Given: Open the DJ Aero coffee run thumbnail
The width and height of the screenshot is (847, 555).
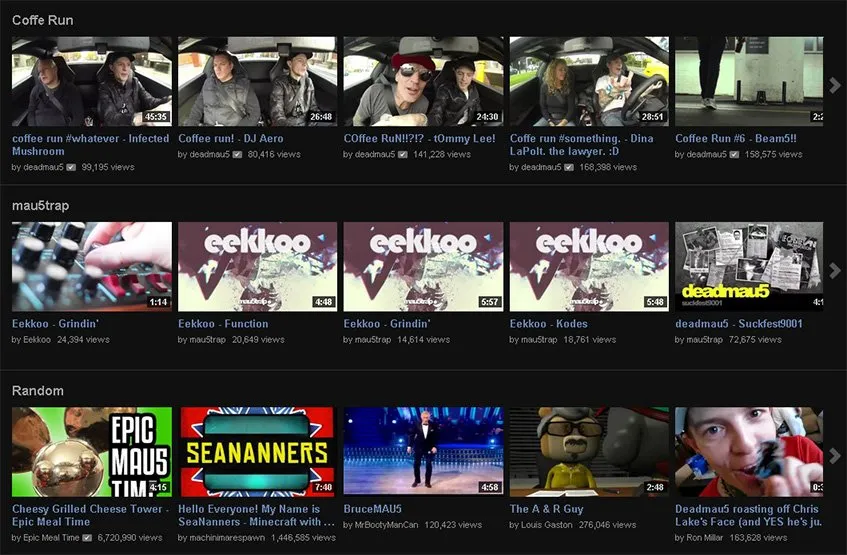Looking at the screenshot, I should (258, 82).
